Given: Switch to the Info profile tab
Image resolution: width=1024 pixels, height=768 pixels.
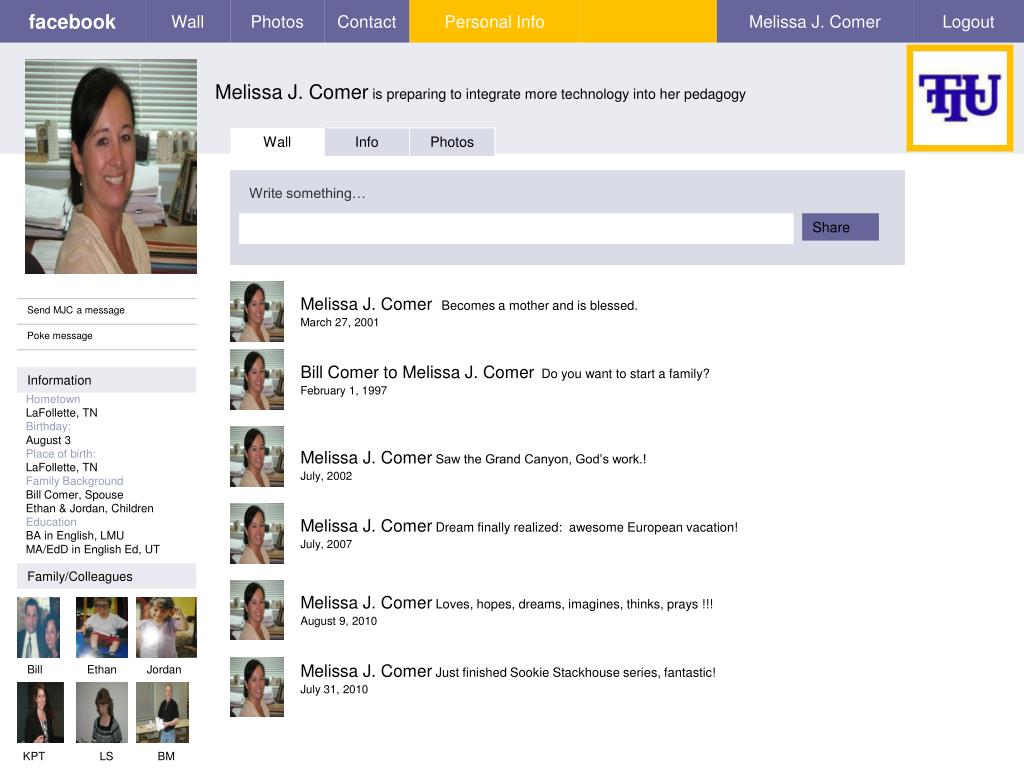Looking at the screenshot, I should pos(367,142).
